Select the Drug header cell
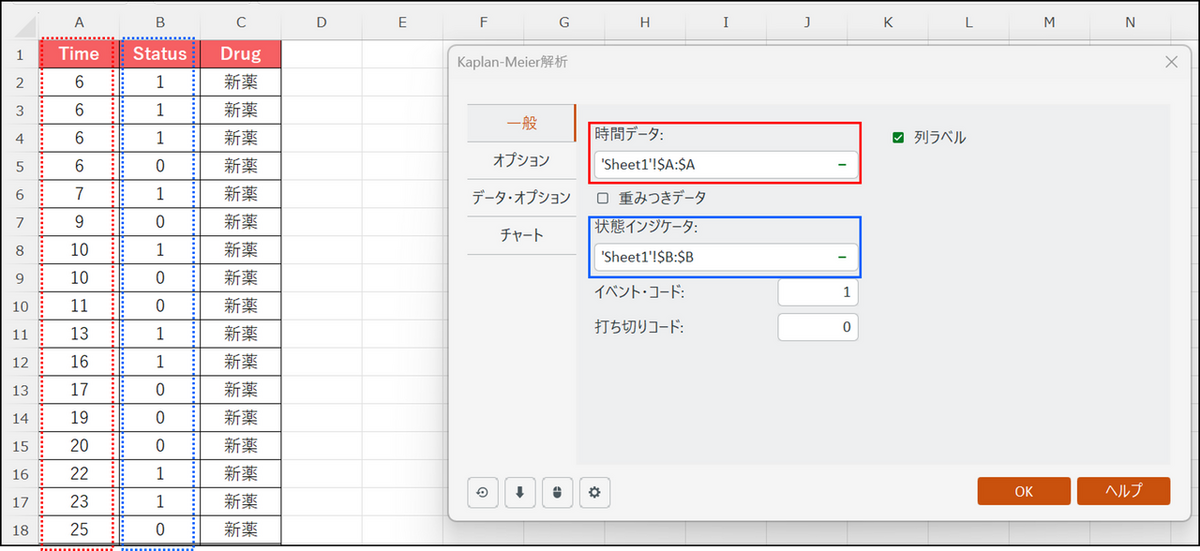This screenshot has height=551, width=1200. pos(240,54)
